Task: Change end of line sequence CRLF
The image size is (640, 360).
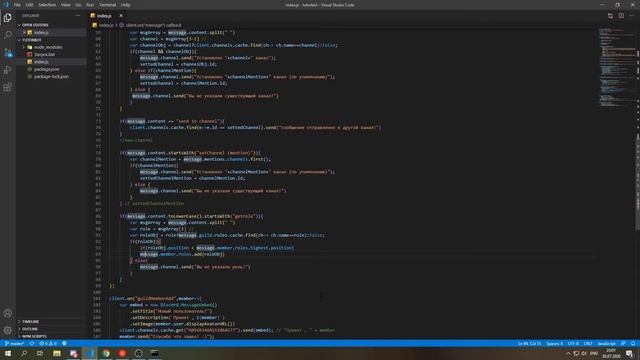Action: 588,344
